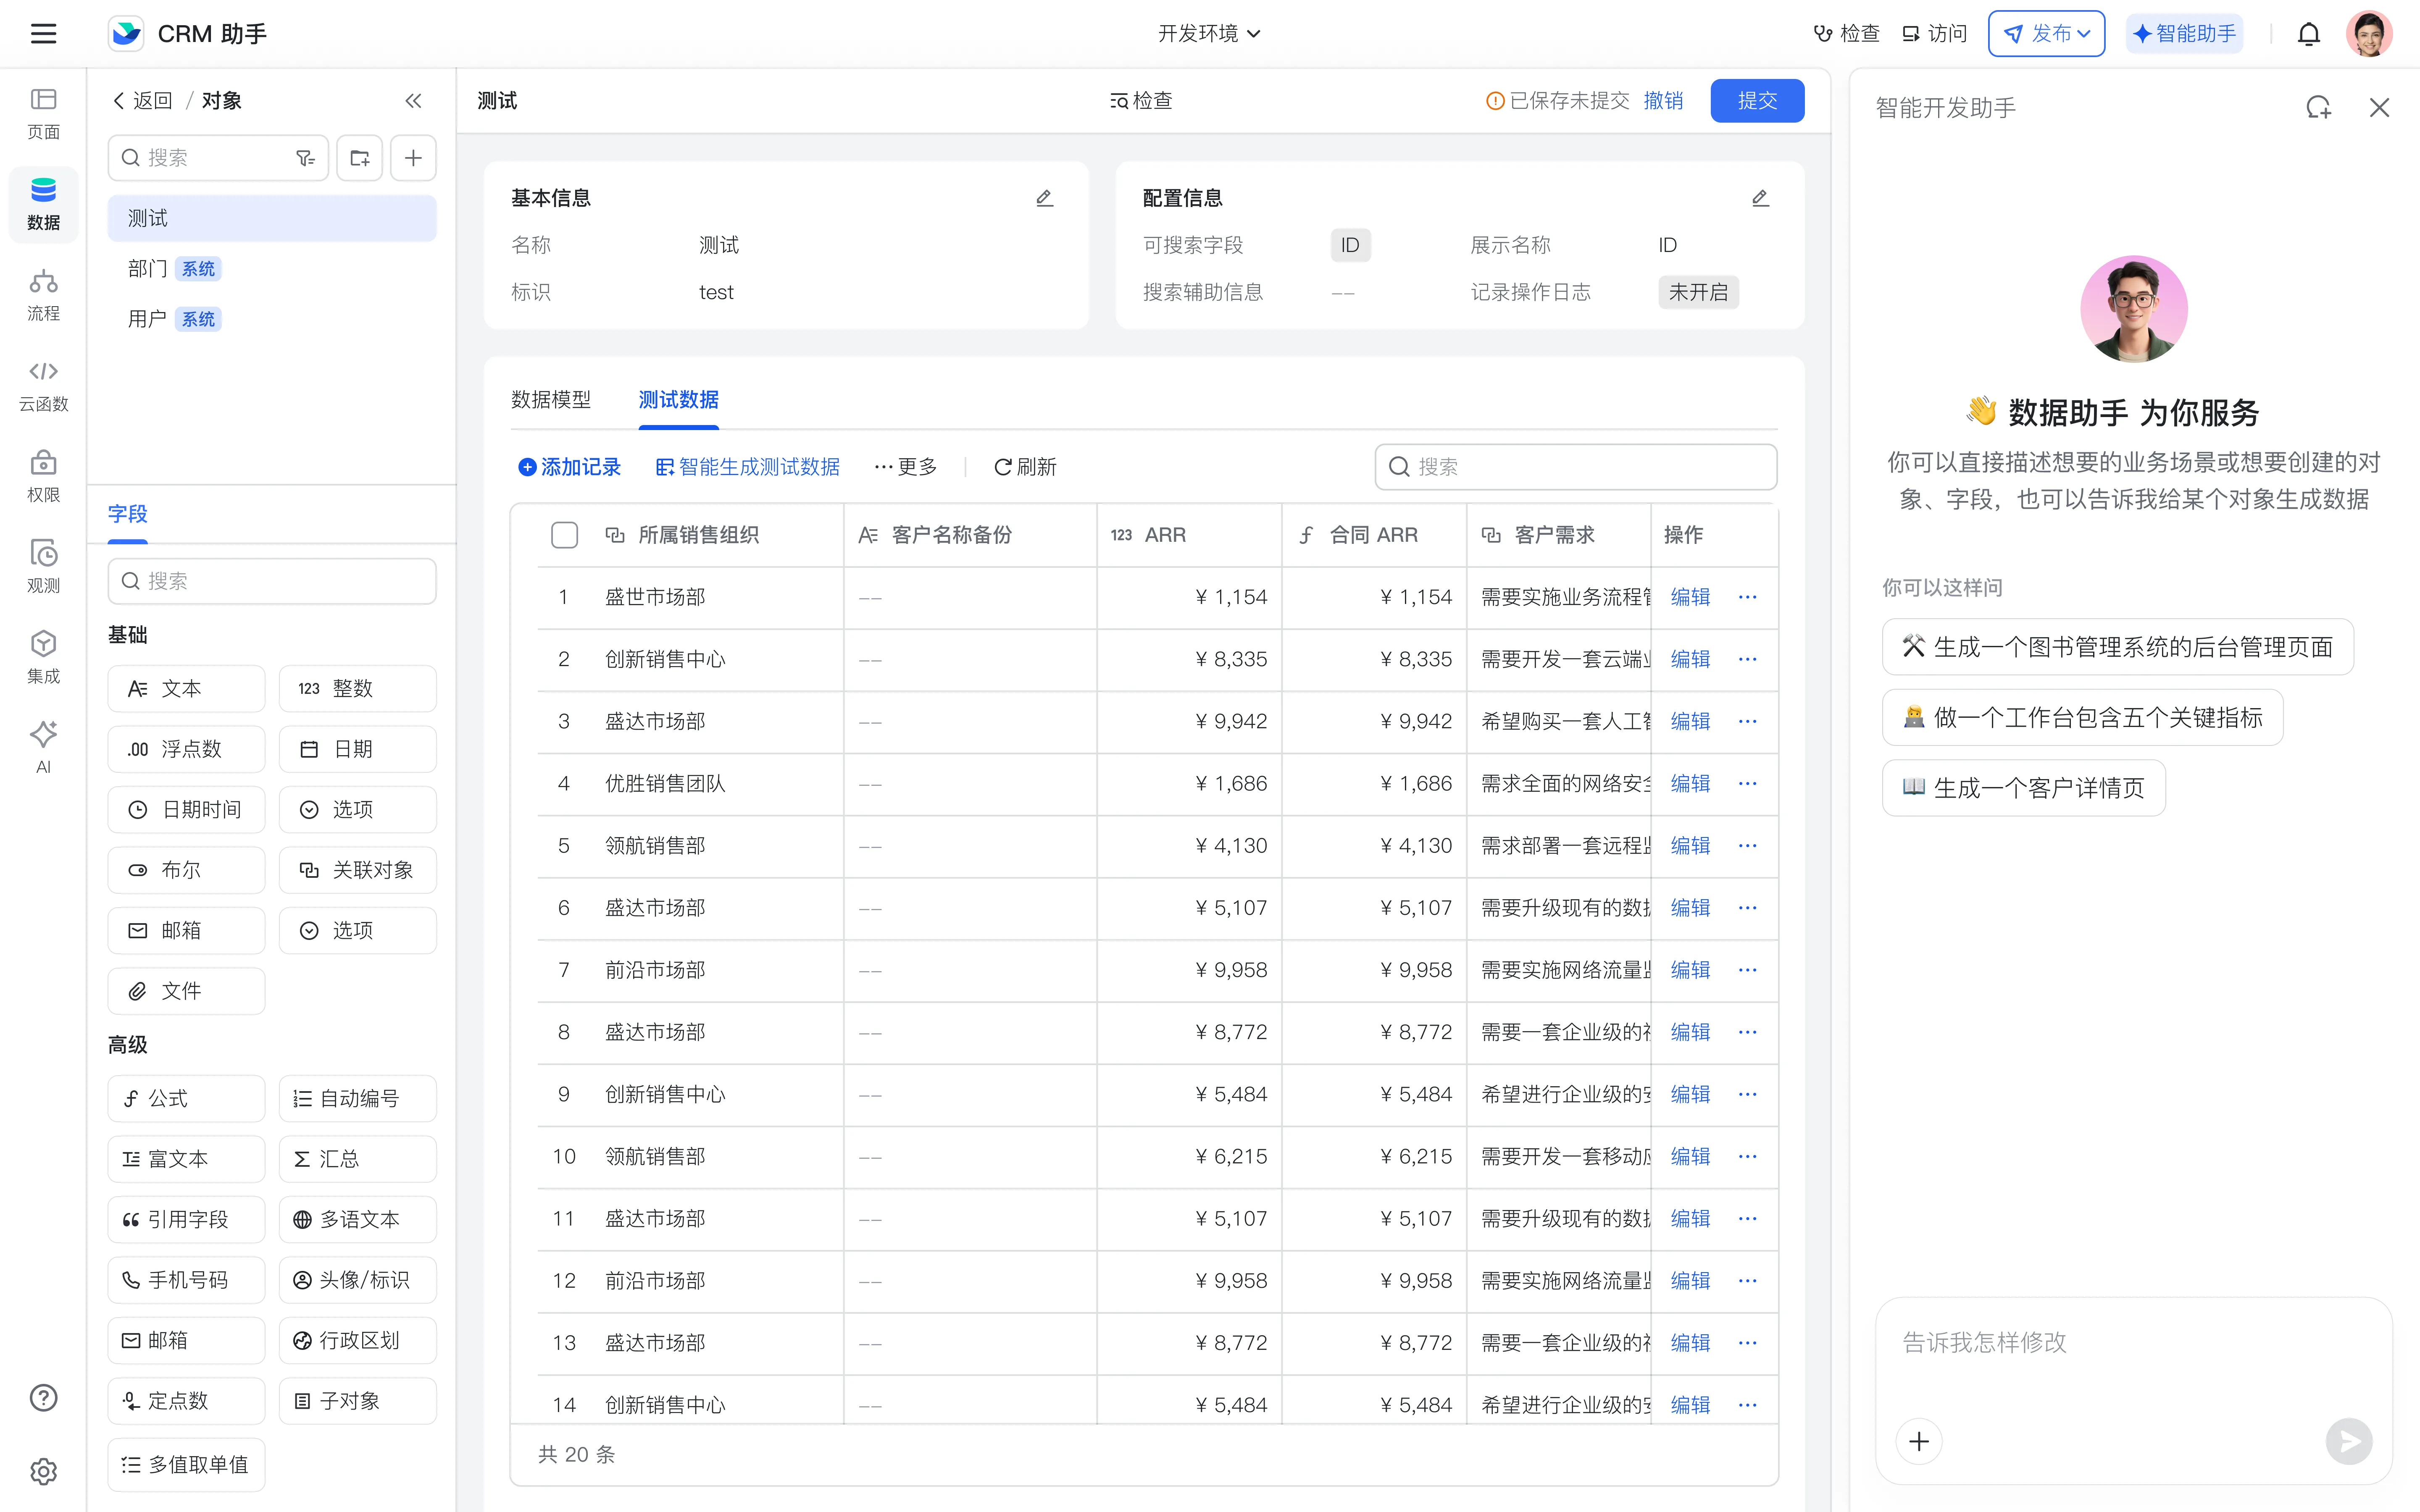
Task: Switch to the 数据模型 tab
Action: pos(551,400)
